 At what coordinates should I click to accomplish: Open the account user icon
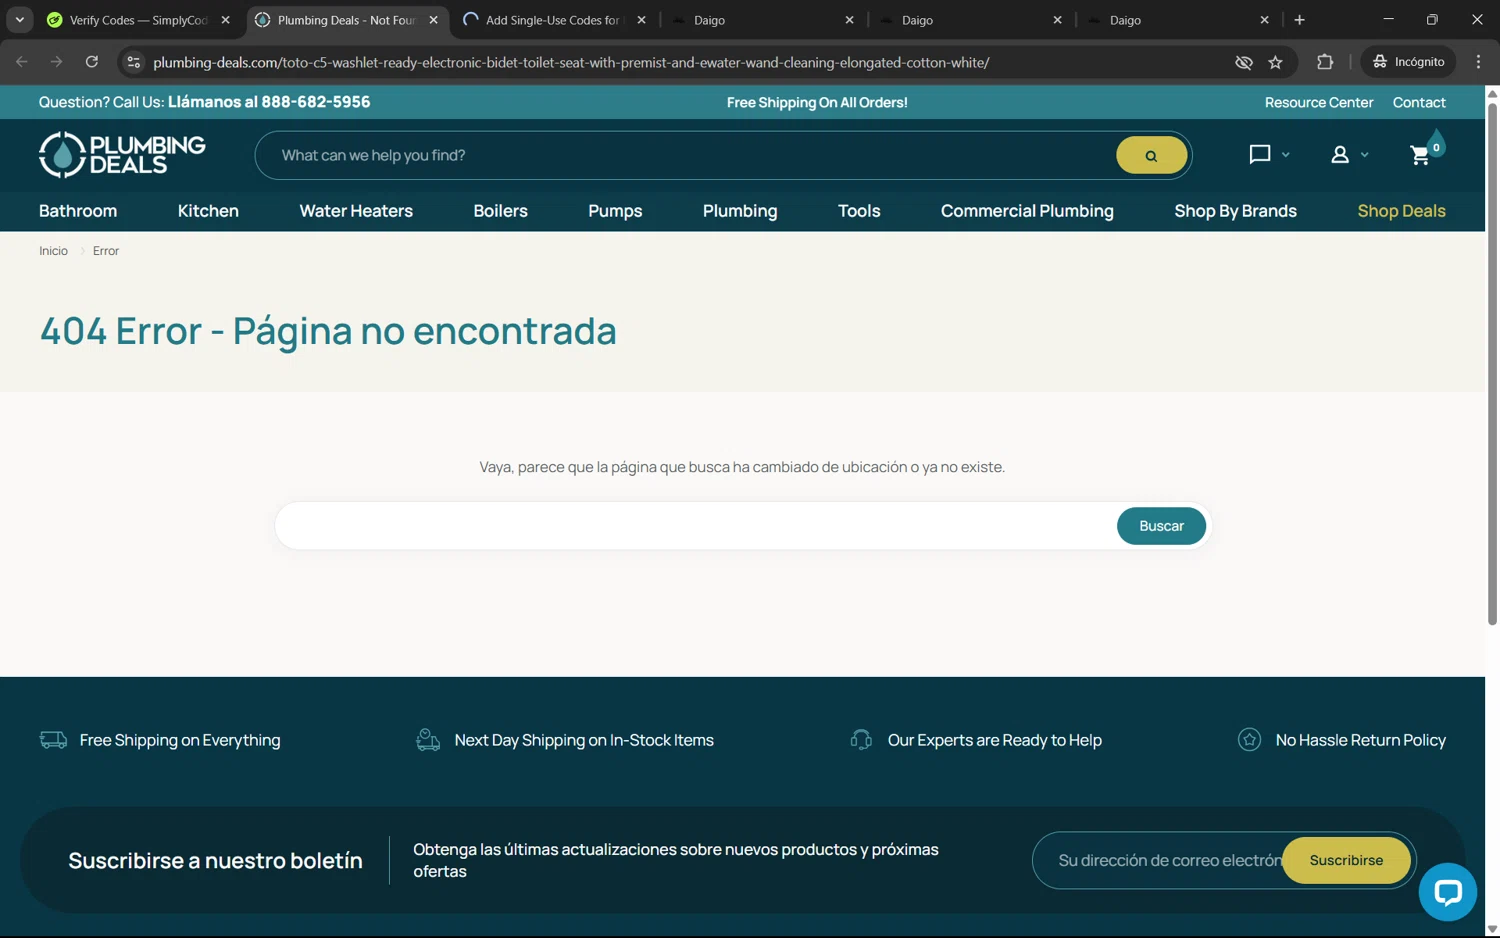(1339, 155)
